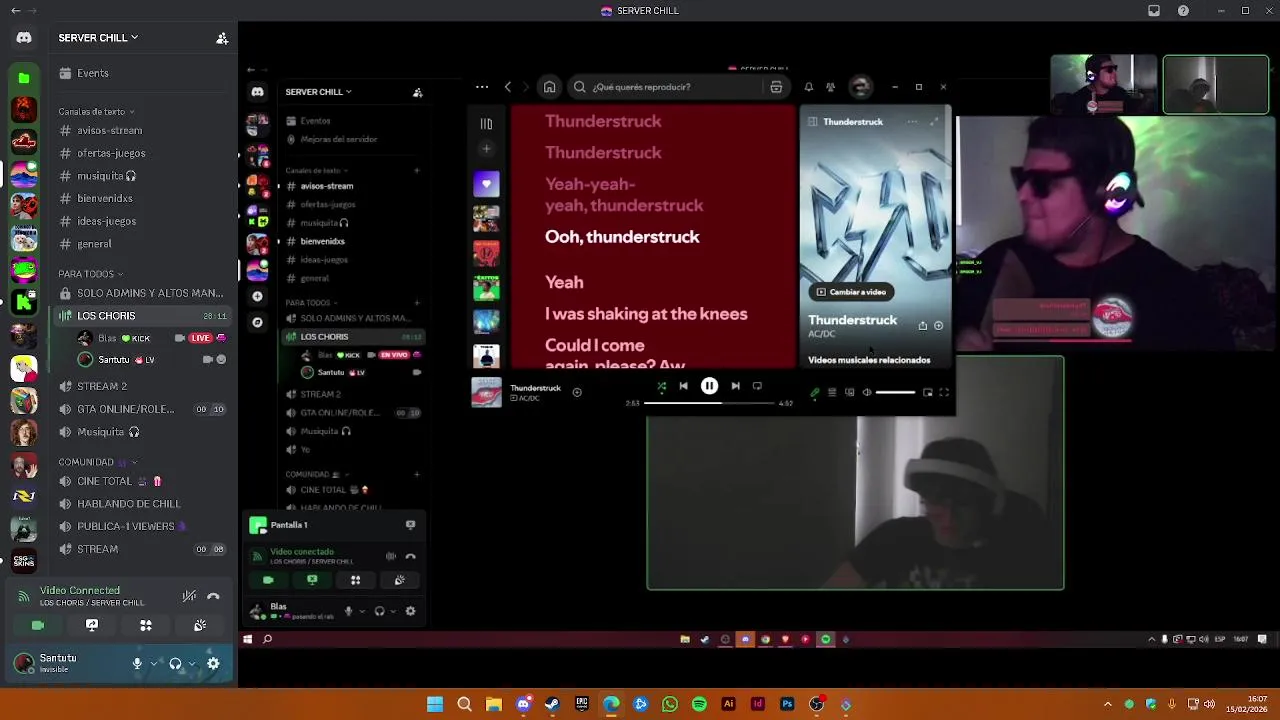Image resolution: width=1280 pixels, height=720 pixels.
Task: Open microphone input options arrow
Action: point(153,663)
